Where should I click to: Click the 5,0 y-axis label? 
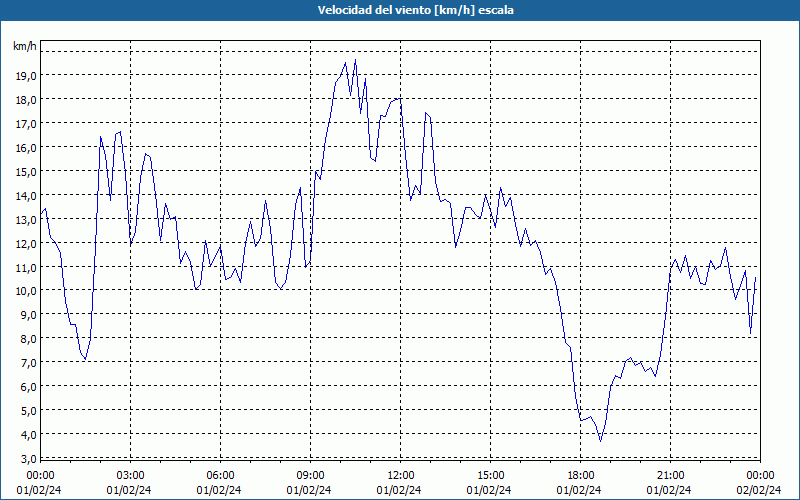(28, 411)
